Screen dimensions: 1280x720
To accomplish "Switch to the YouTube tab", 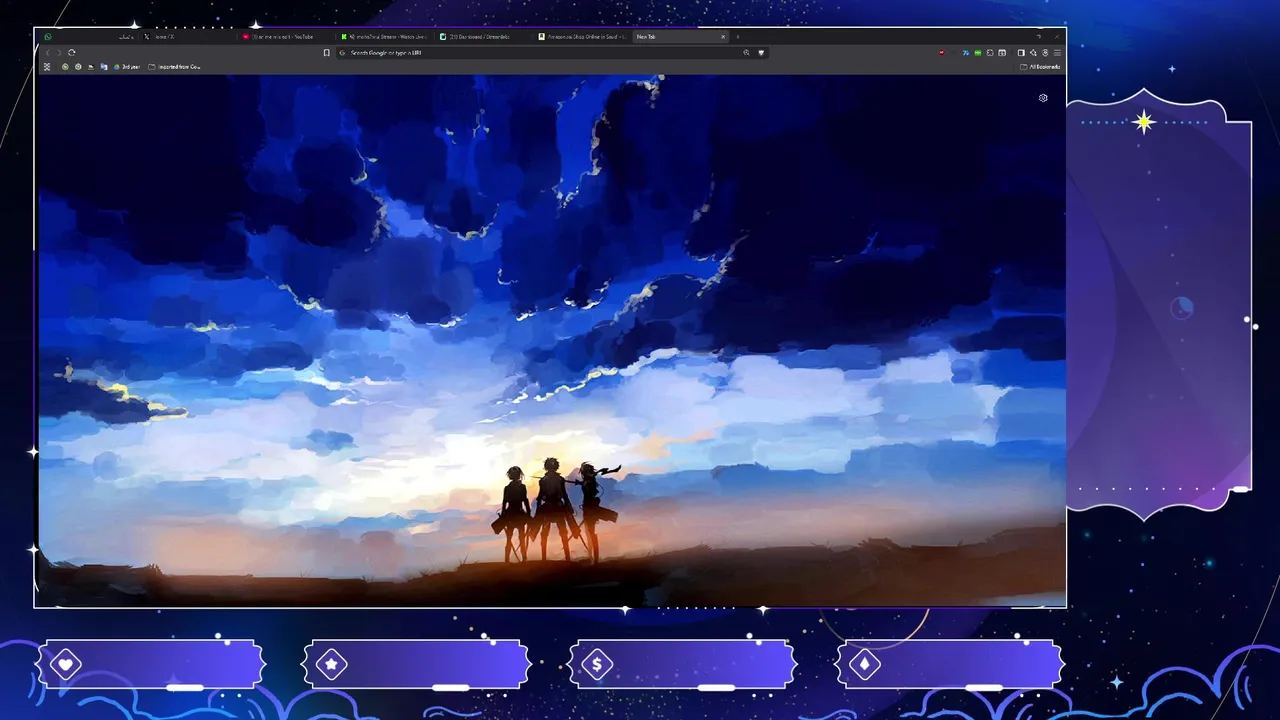I will (x=284, y=37).
